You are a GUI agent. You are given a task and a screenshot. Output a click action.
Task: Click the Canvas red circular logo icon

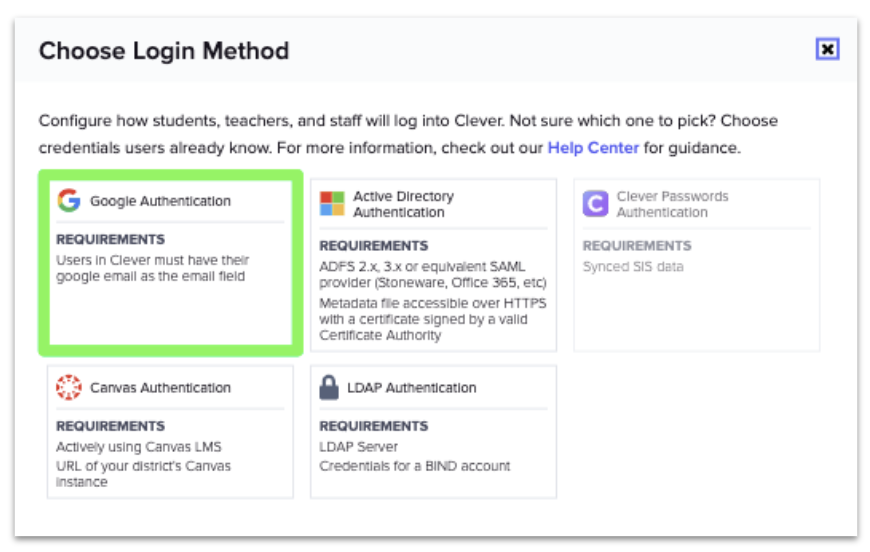pos(69,388)
